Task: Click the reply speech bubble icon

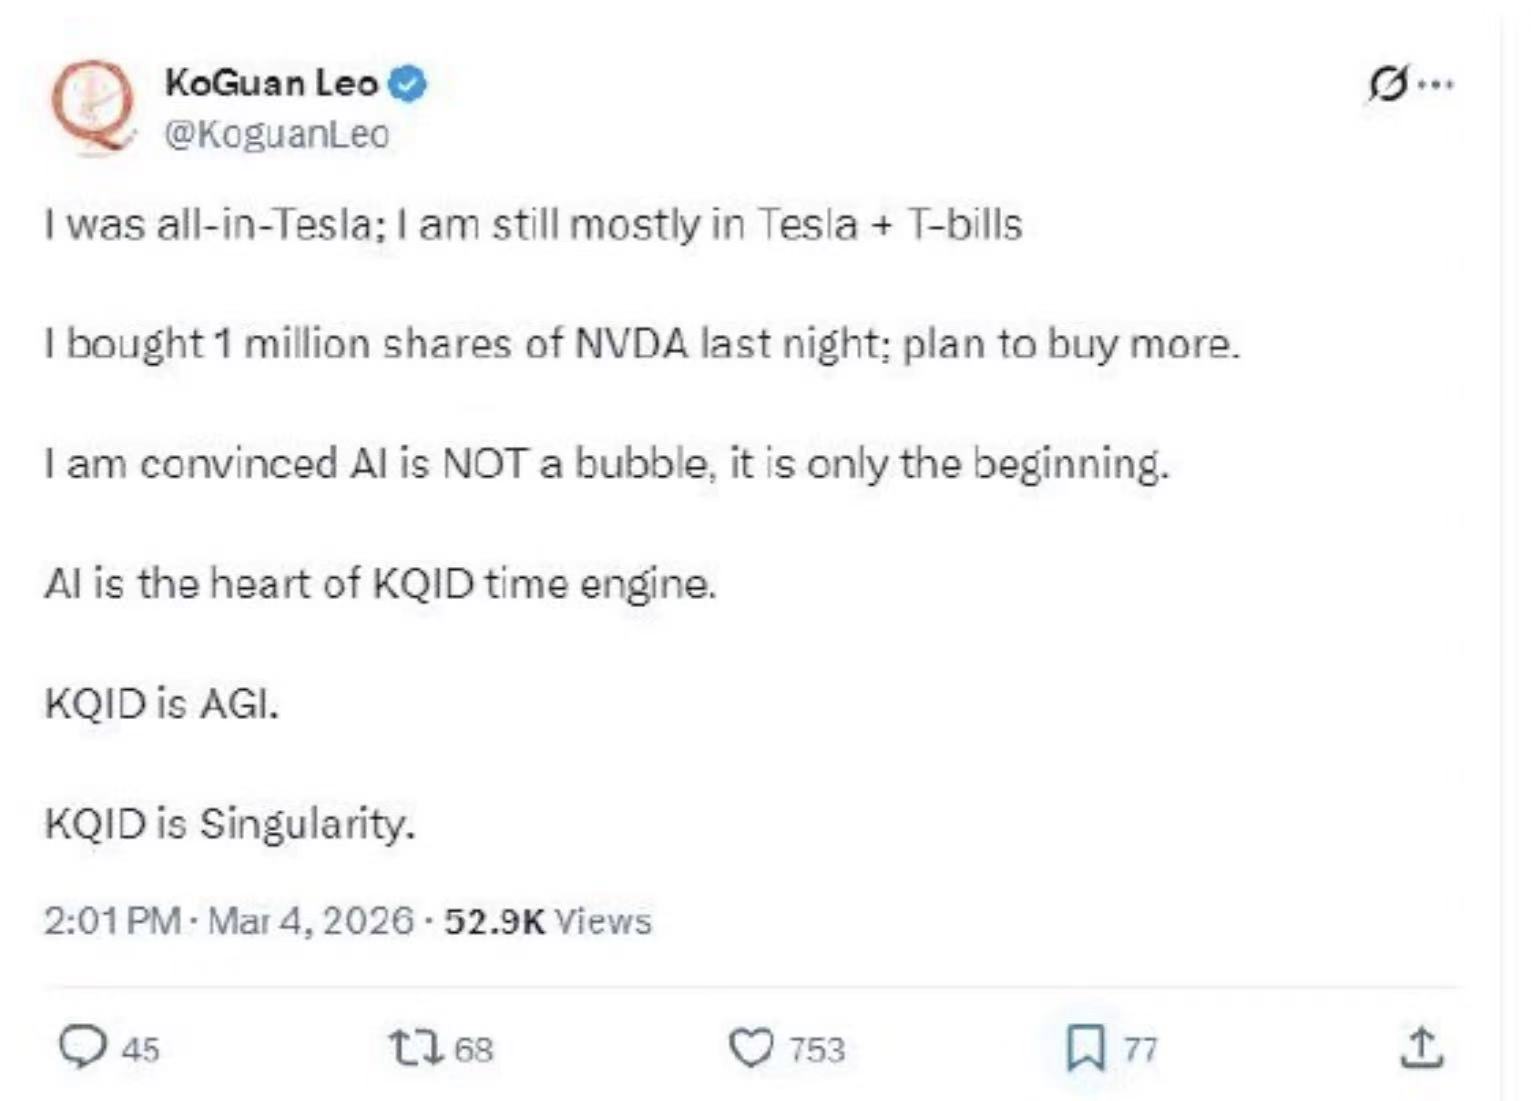Action: [82, 1047]
